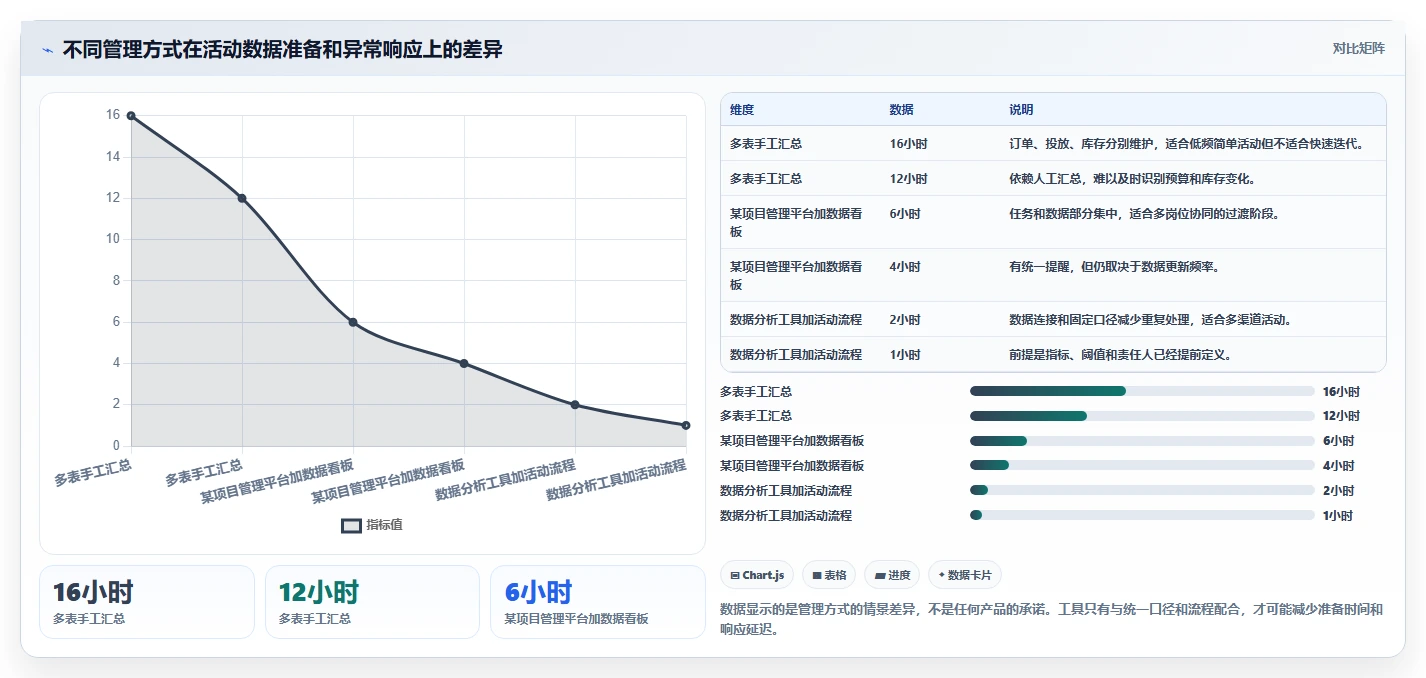Click the footer note starting 数据显示的是管理方式的情景差异
1426x678 pixels.
click(1052, 619)
